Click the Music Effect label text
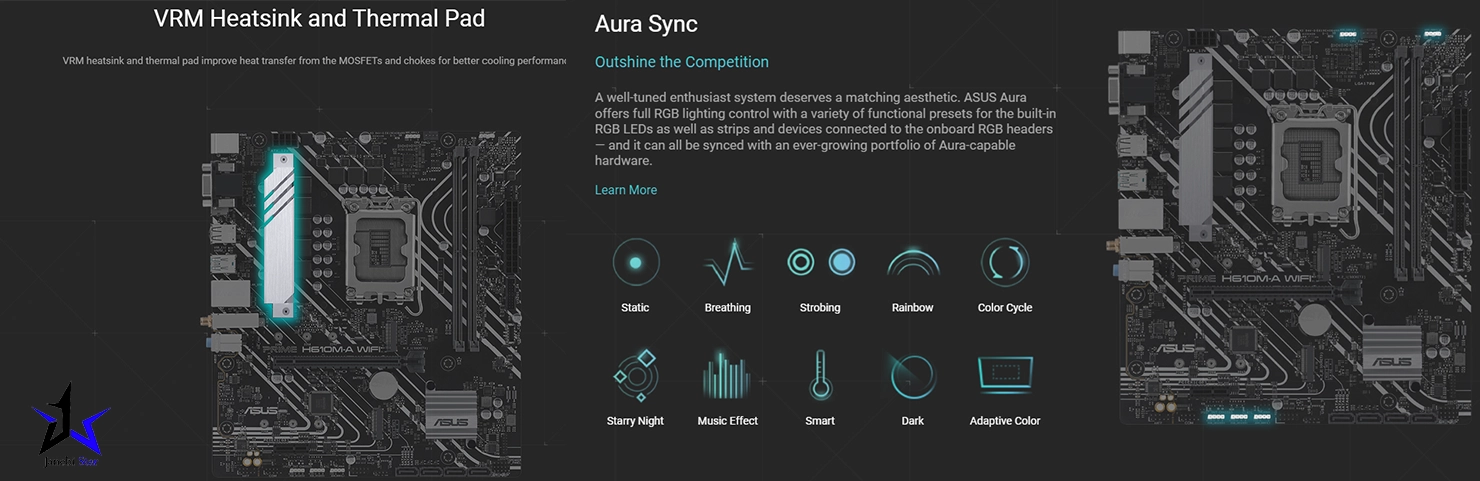The image size is (1480, 481). click(727, 421)
